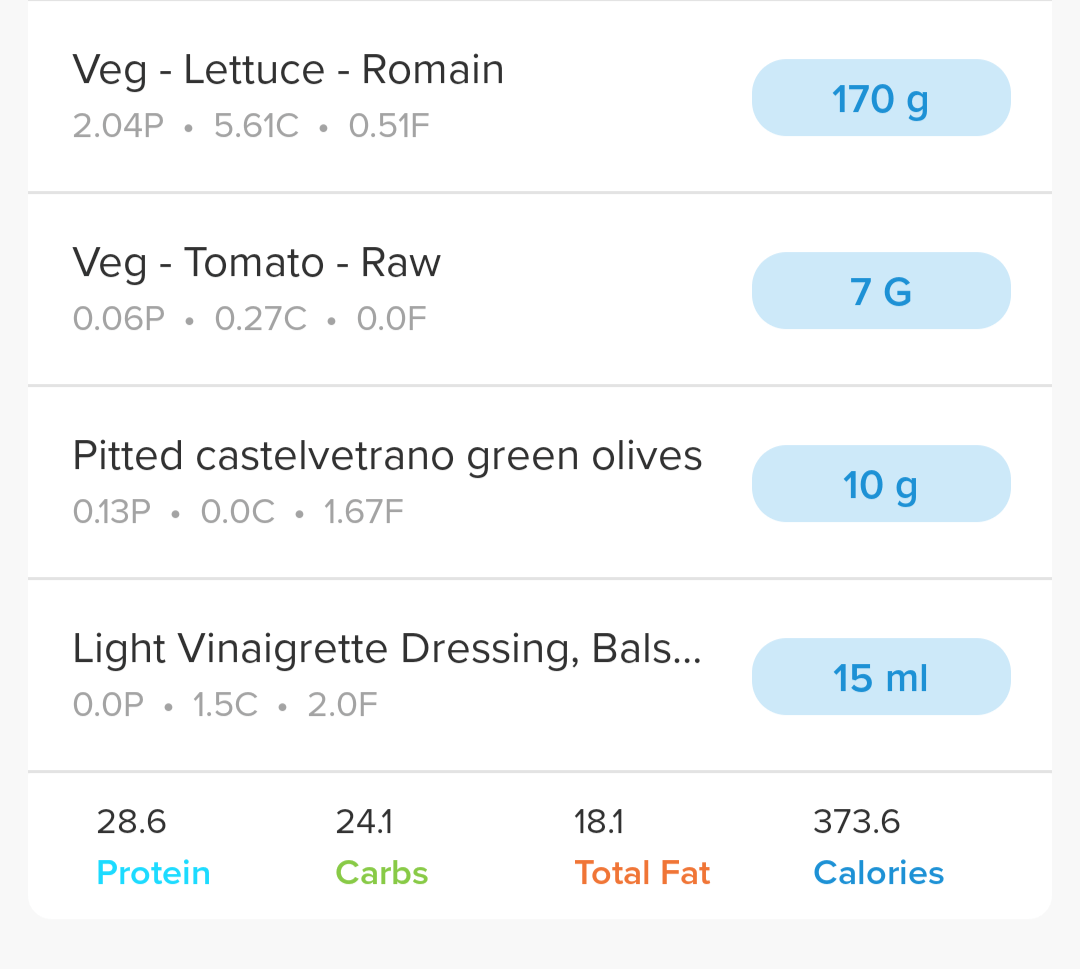
Task: Click the lettuce macros line 2.04P 5.61C 0.51F
Action: tap(251, 127)
